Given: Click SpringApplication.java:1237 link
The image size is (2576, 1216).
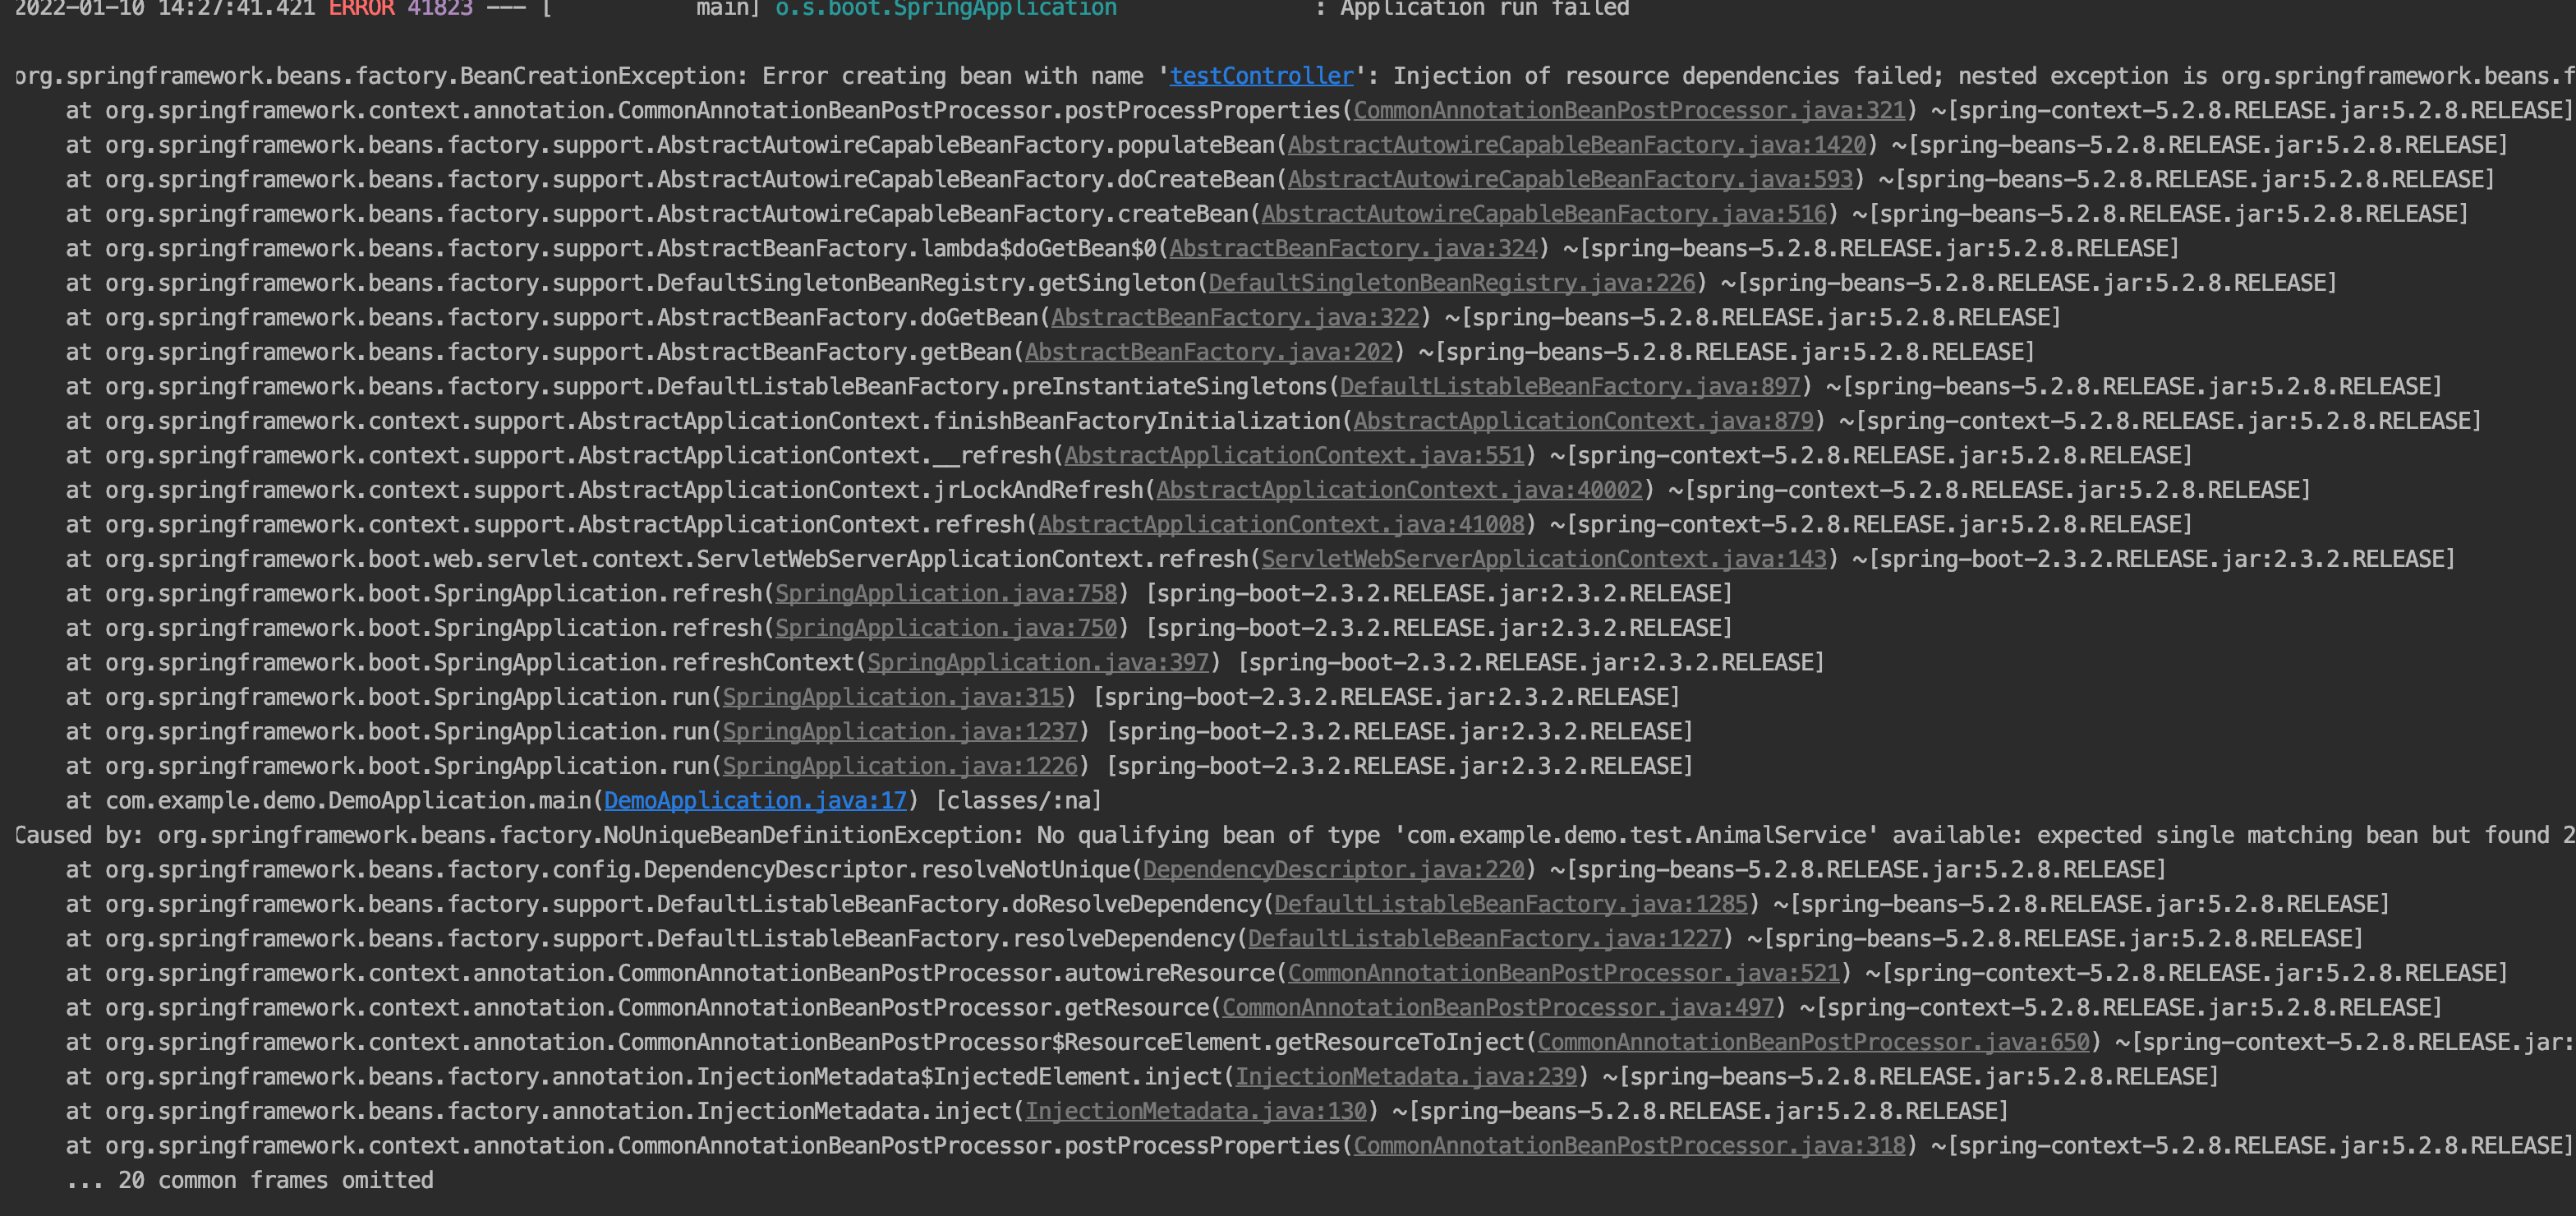Looking at the screenshot, I should click(900, 731).
